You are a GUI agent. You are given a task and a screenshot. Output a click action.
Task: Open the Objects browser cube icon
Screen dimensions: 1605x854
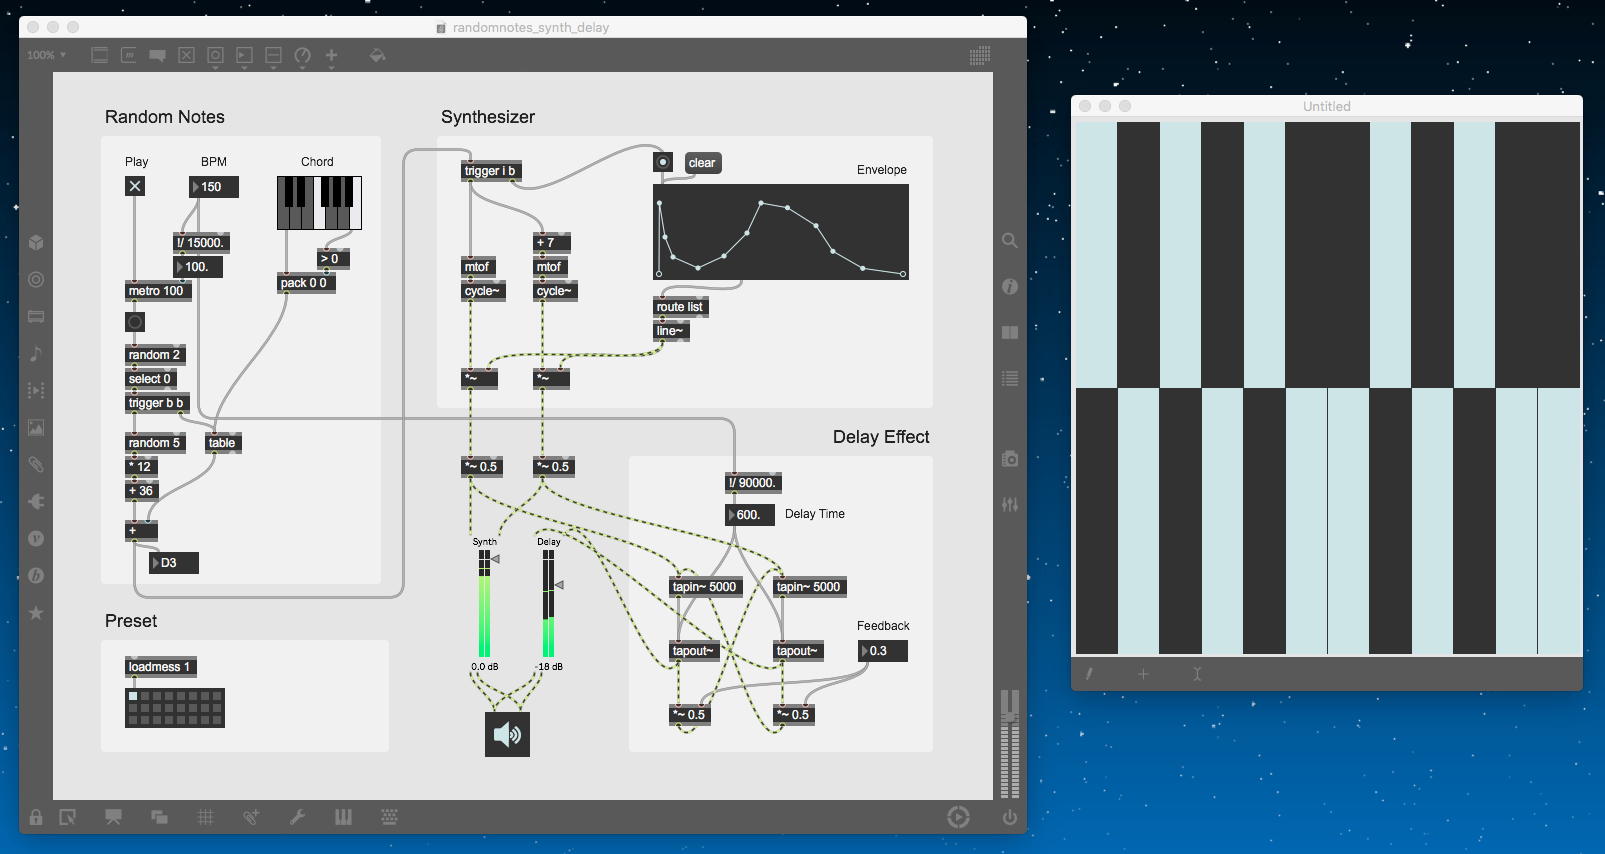pos(36,243)
